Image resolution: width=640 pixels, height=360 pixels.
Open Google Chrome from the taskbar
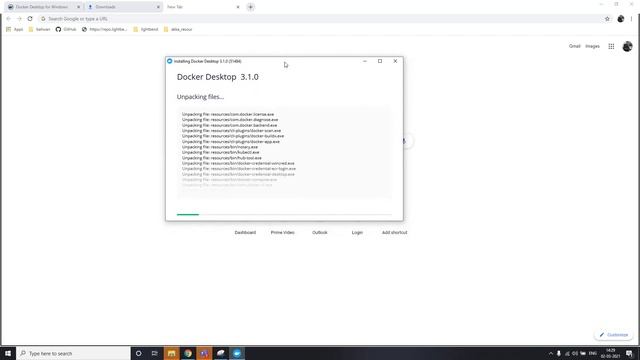(x=188, y=353)
